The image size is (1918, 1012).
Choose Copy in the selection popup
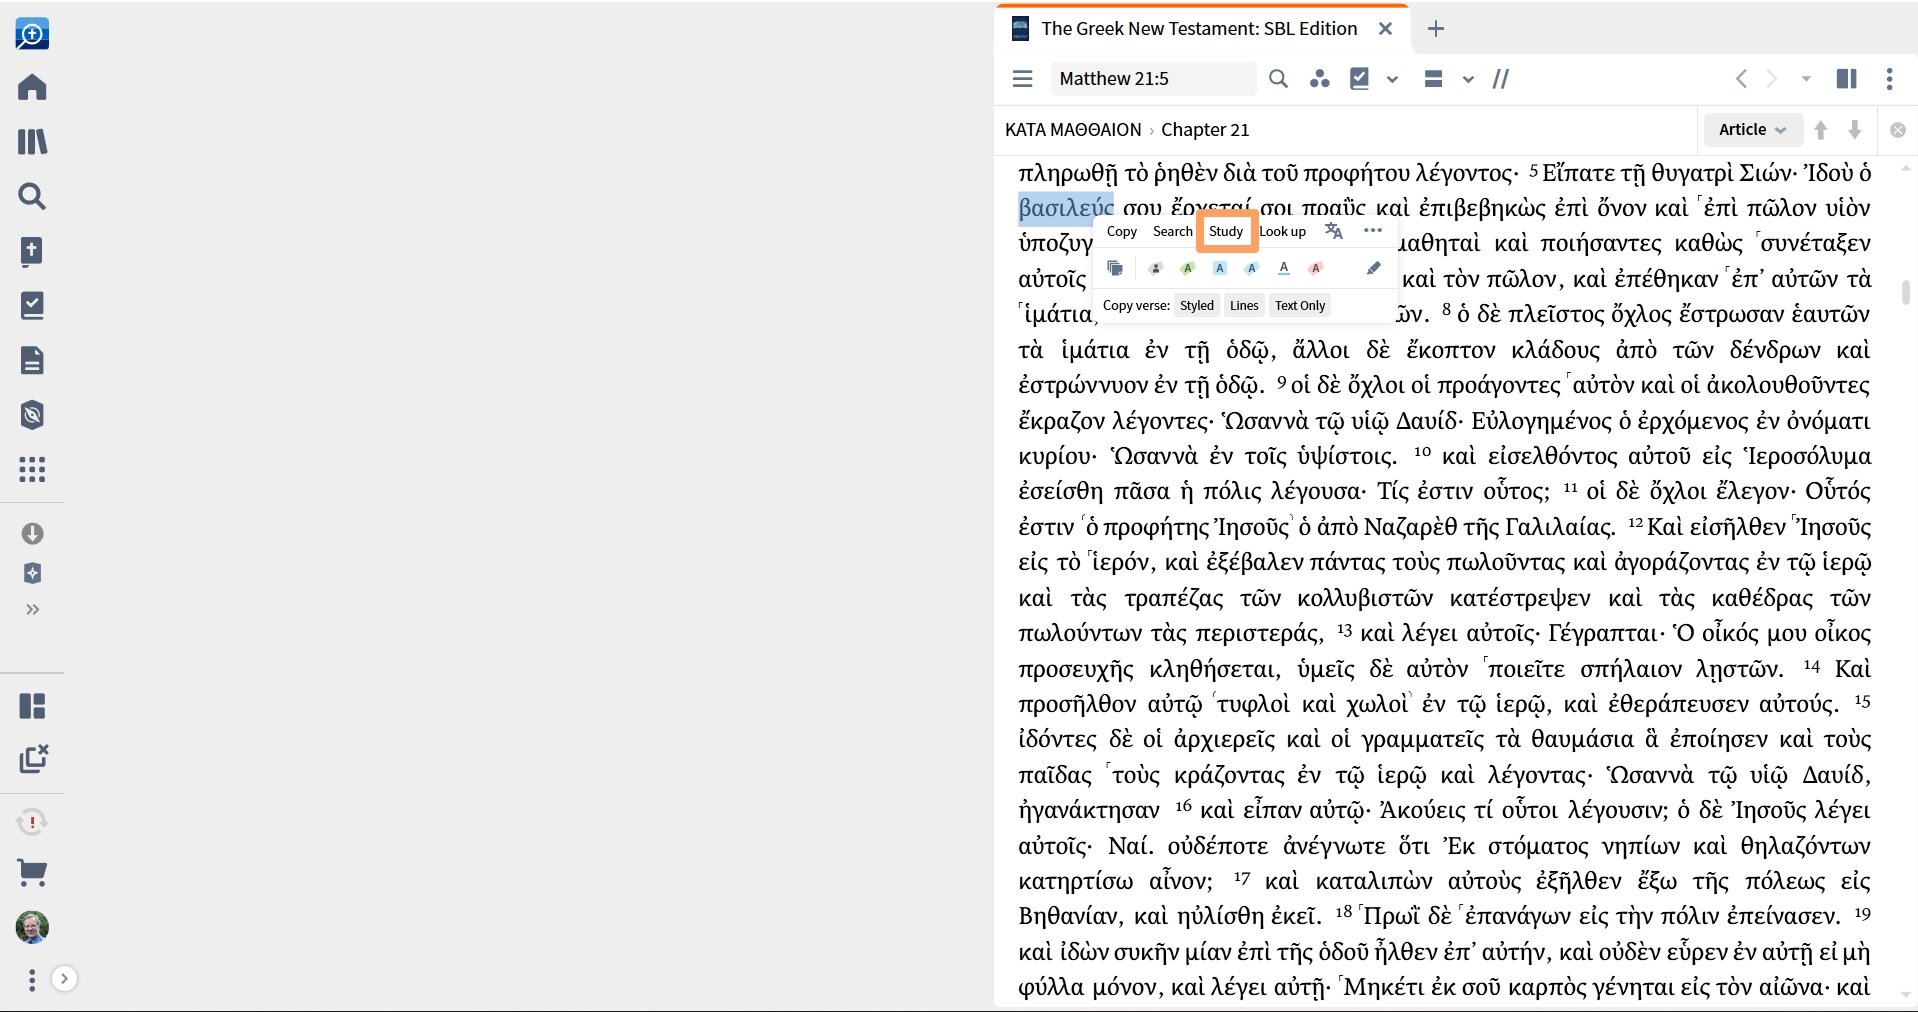pos(1122,231)
